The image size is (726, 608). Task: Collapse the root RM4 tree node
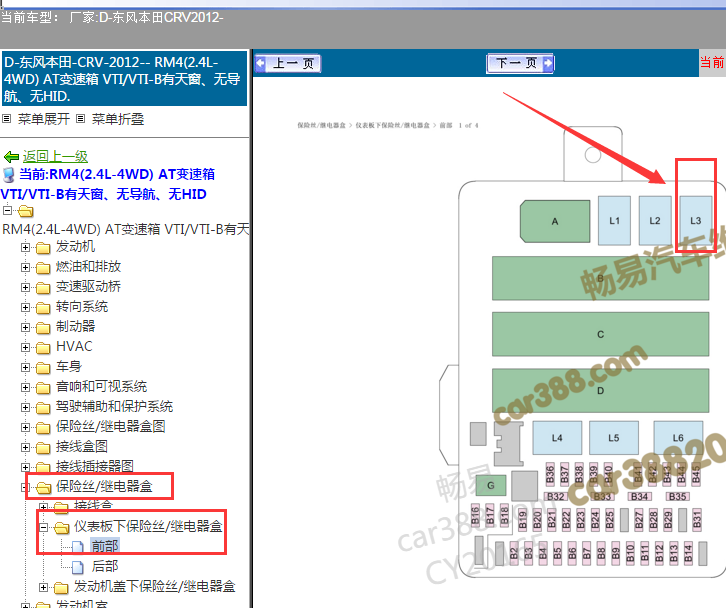coord(7,210)
